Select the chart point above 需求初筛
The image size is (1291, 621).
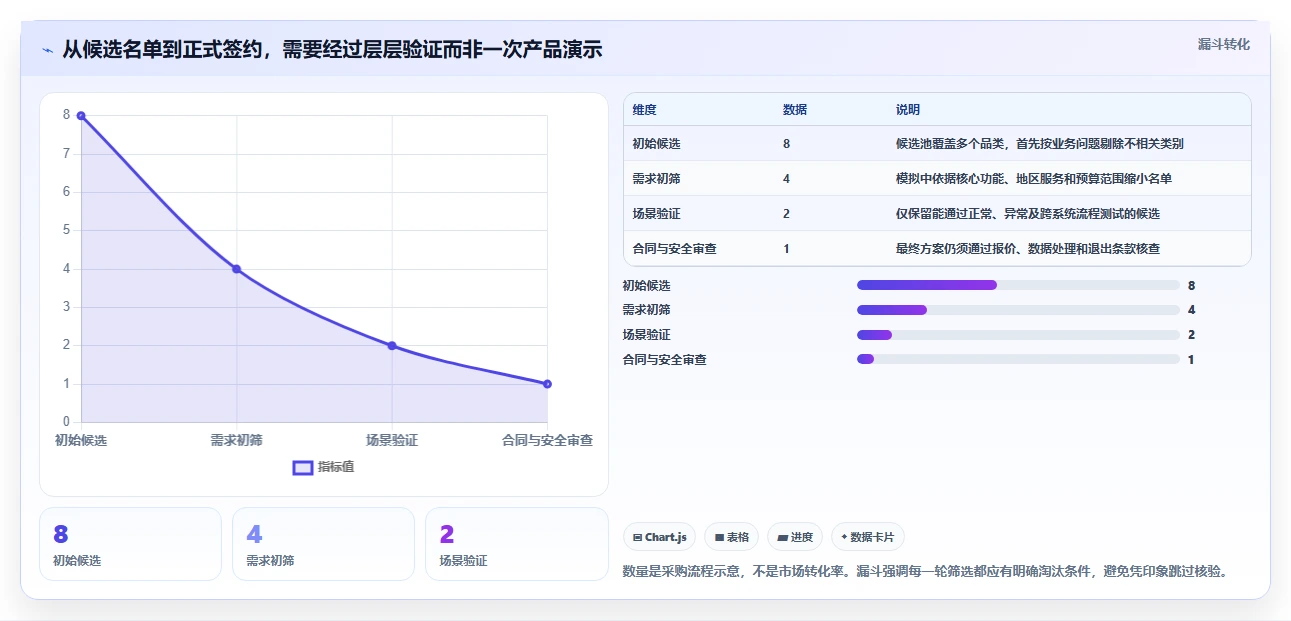point(237,269)
